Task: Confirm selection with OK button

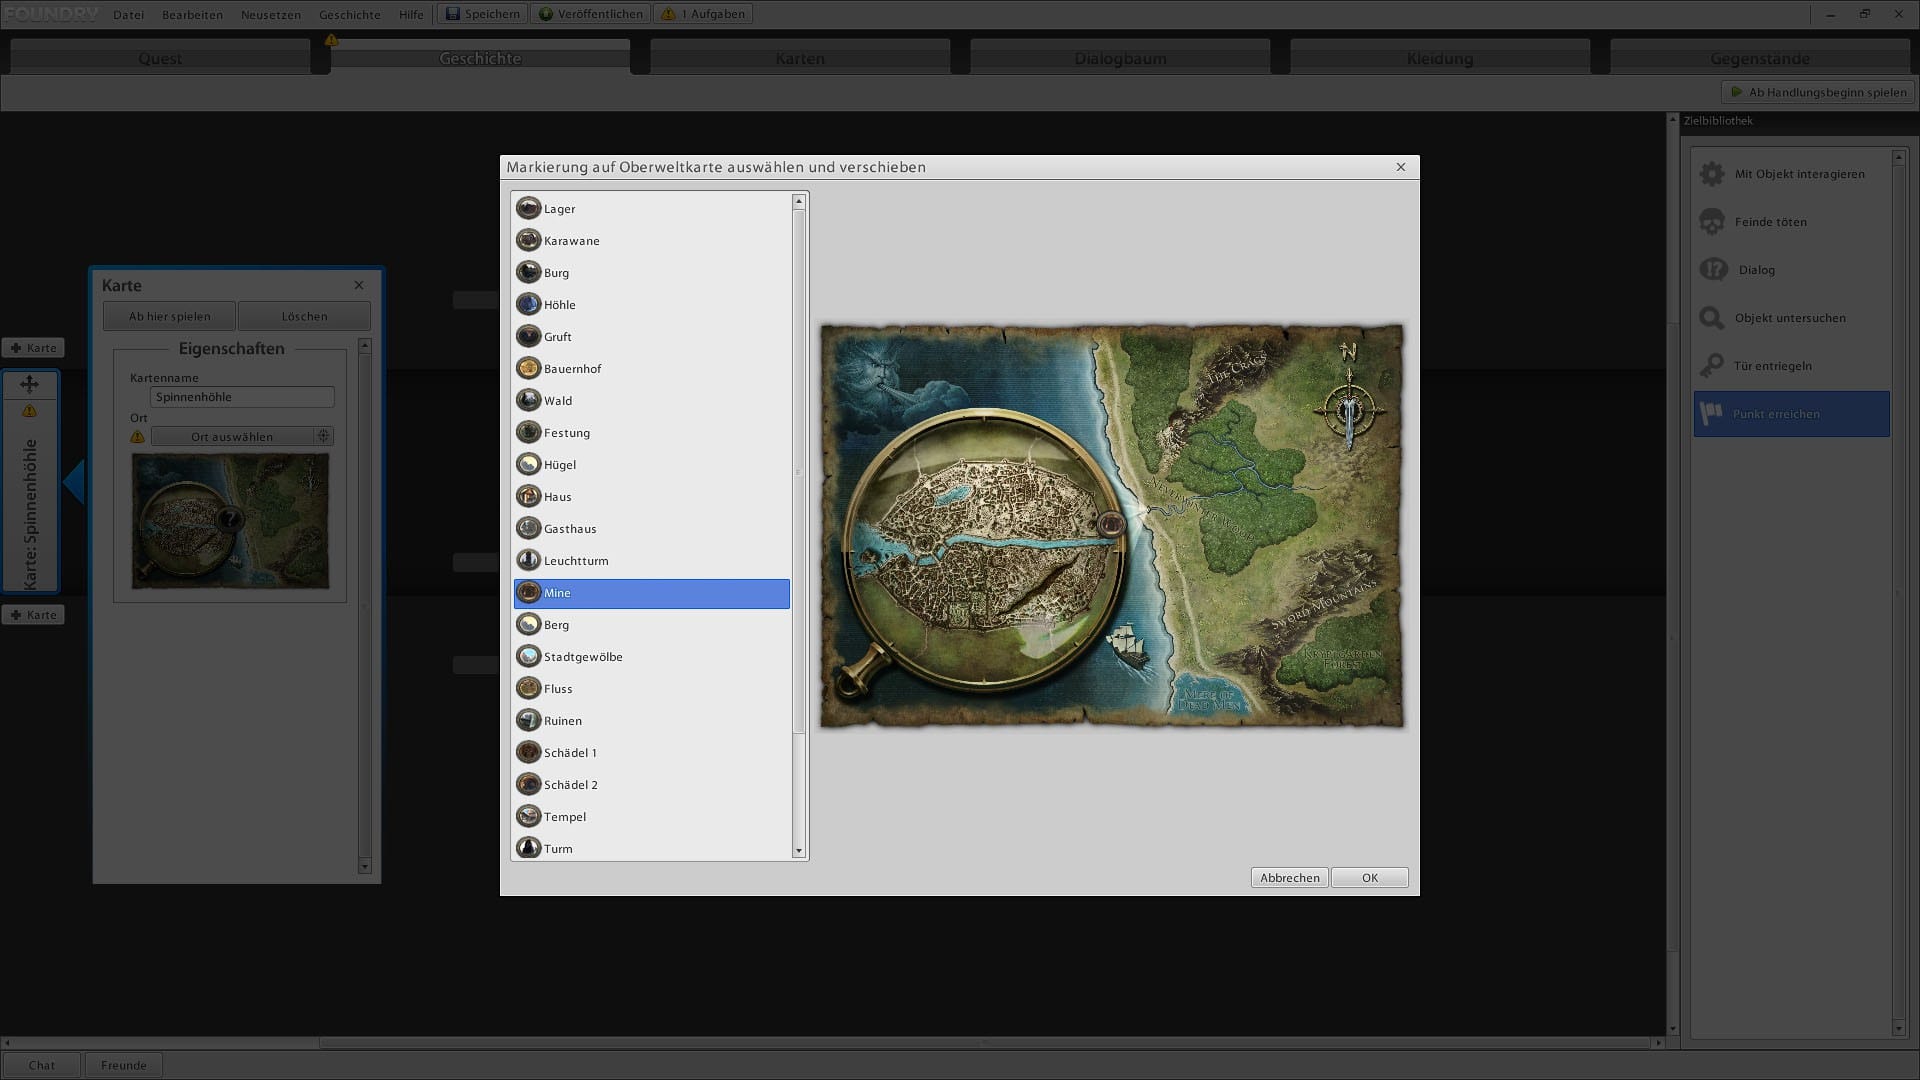Action: click(1369, 877)
